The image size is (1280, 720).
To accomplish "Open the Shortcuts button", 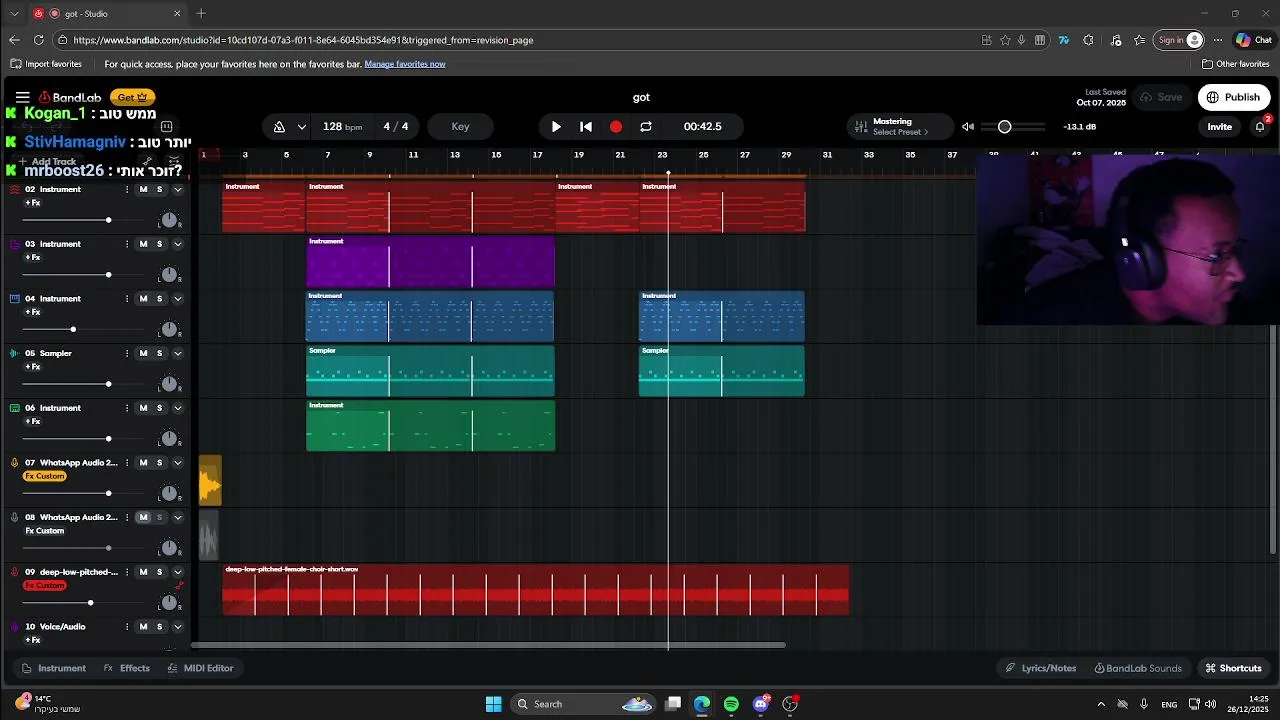I will (1233, 668).
